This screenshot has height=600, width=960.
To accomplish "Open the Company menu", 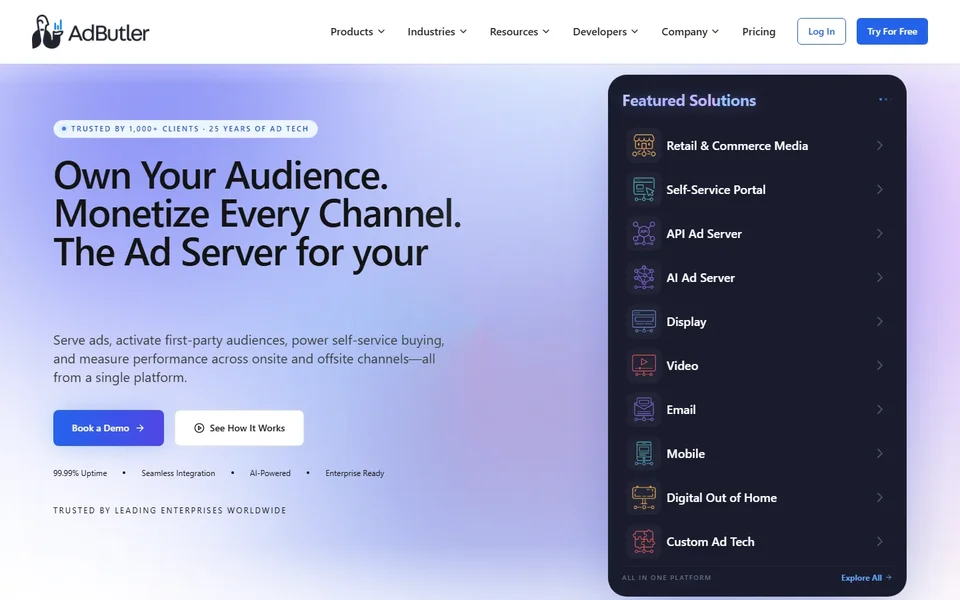I will 690,31.
